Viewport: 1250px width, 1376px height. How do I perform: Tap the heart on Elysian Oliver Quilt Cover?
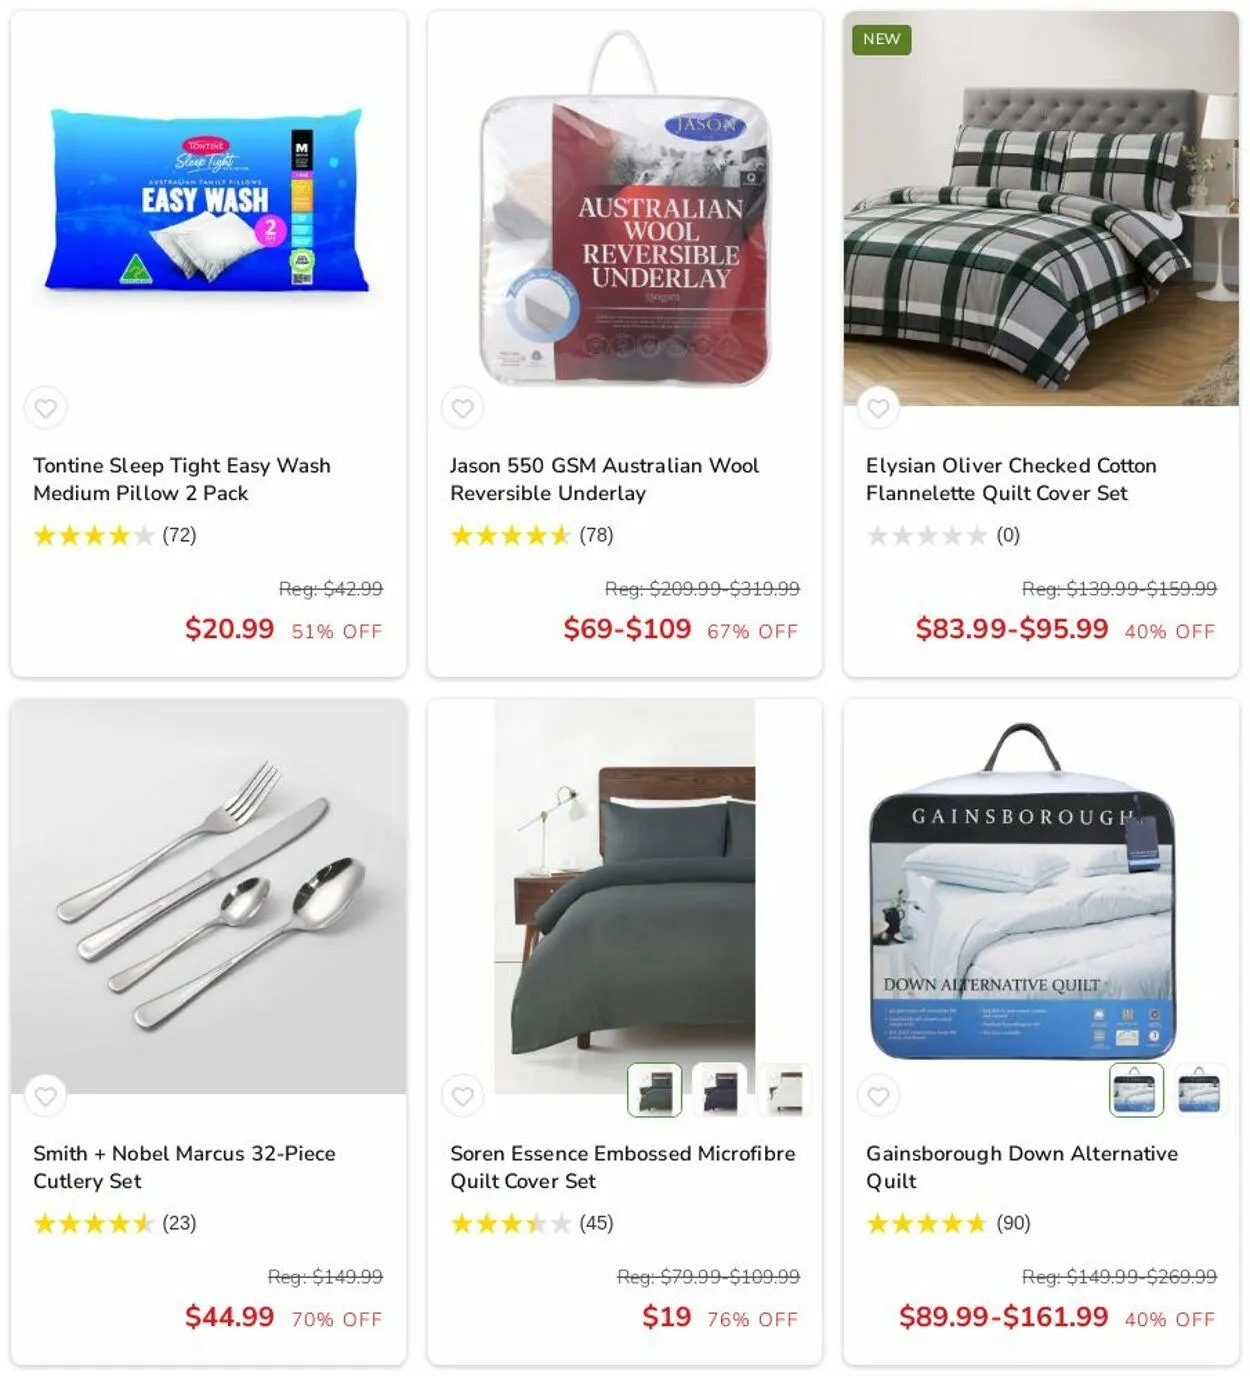878,408
